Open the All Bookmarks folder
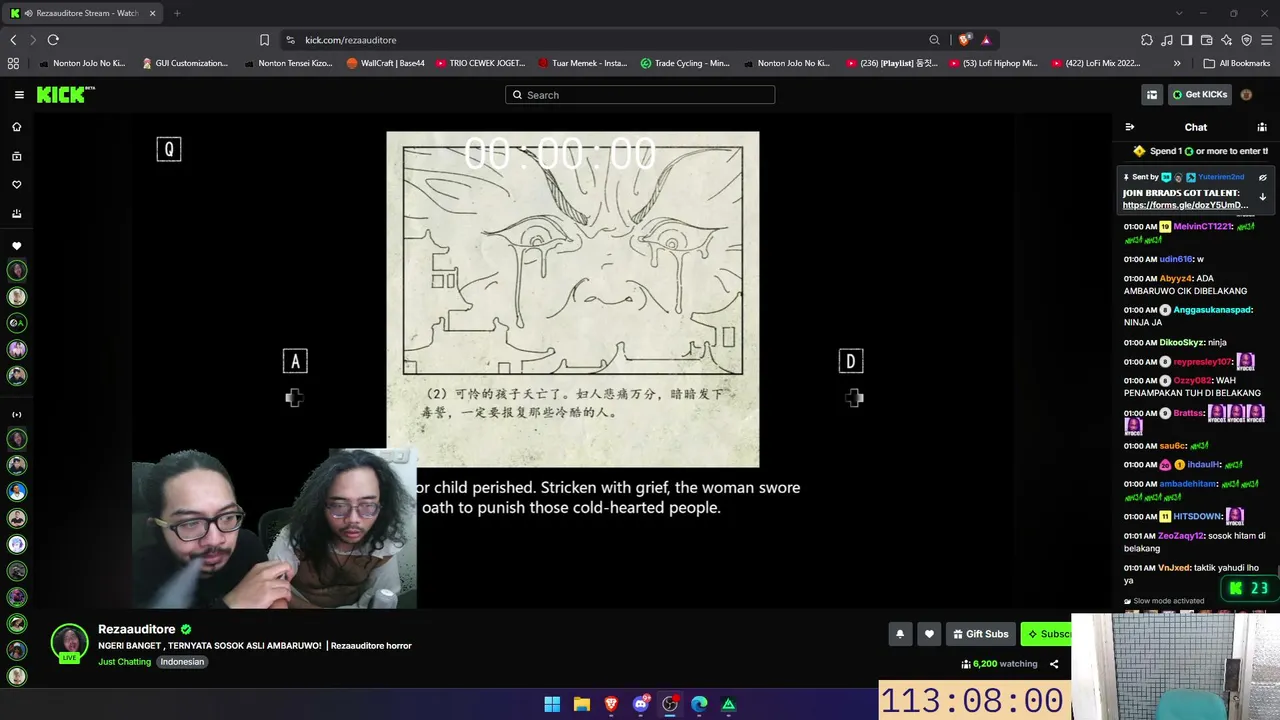Screen dimensions: 1280x720 point(1237,63)
